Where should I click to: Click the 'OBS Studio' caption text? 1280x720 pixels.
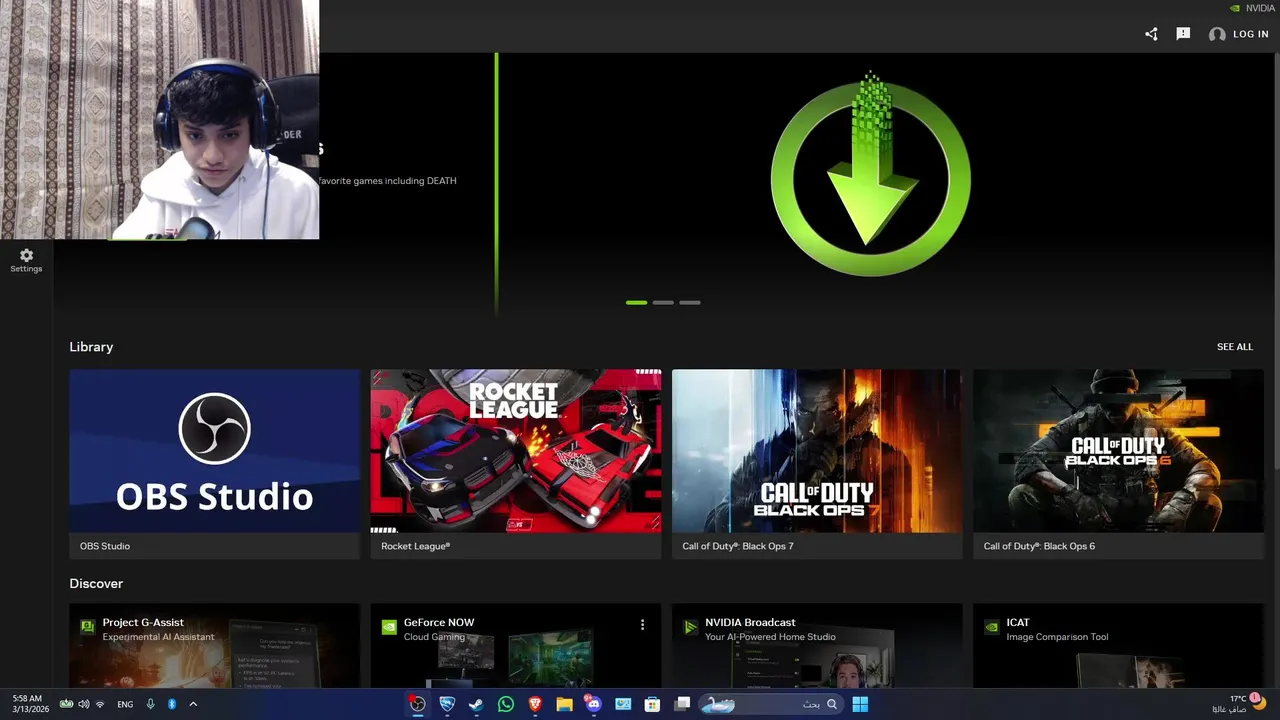[x=105, y=546]
